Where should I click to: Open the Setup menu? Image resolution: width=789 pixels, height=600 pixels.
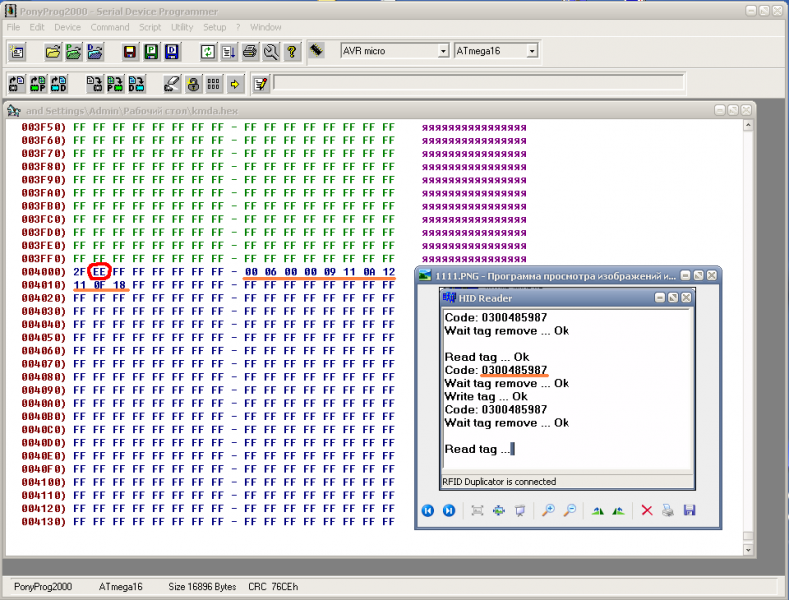214,27
